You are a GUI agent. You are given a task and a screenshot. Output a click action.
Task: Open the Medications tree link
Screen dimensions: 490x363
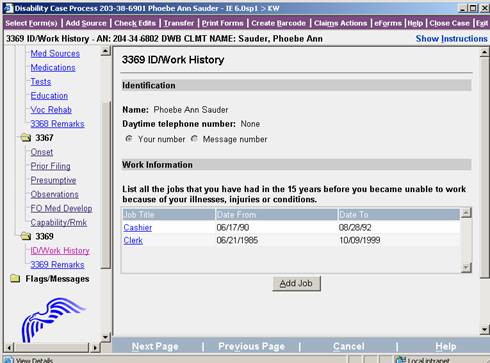pyautogui.click(x=53, y=67)
